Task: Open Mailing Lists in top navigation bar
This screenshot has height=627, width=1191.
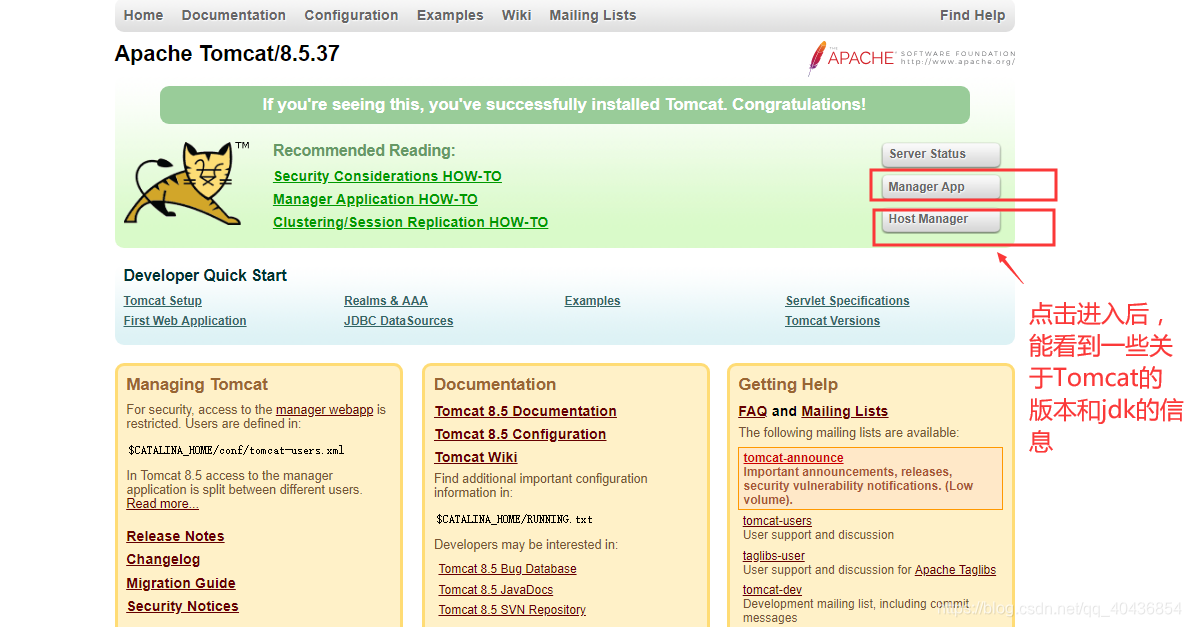Action: tap(592, 15)
